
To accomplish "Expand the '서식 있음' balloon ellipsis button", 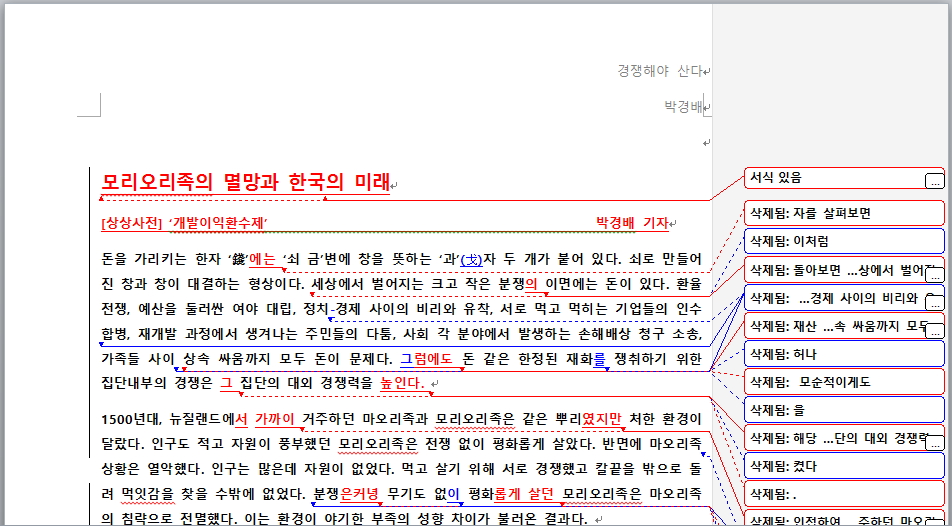I will pos(934,181).
